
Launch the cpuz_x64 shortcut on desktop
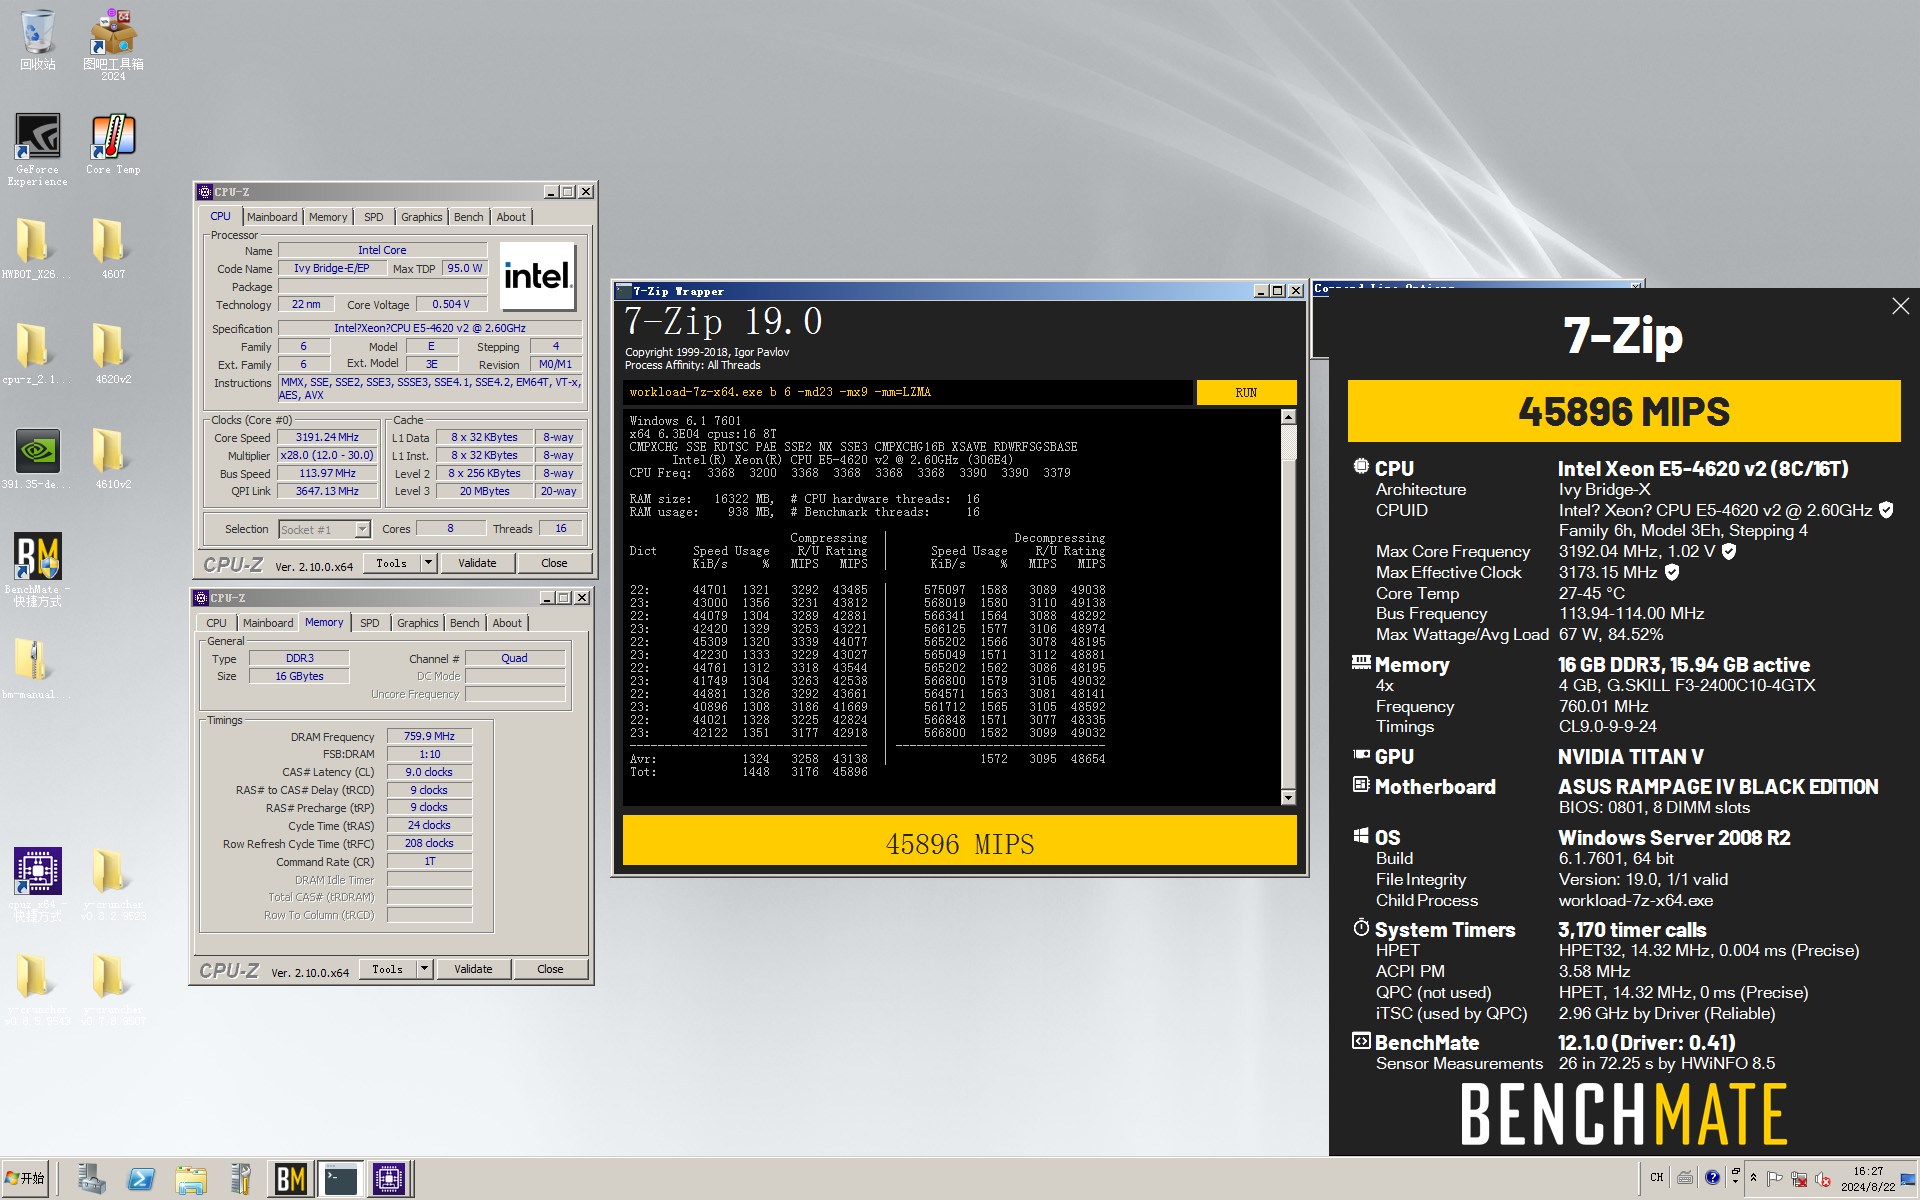(x=38, y=884)
